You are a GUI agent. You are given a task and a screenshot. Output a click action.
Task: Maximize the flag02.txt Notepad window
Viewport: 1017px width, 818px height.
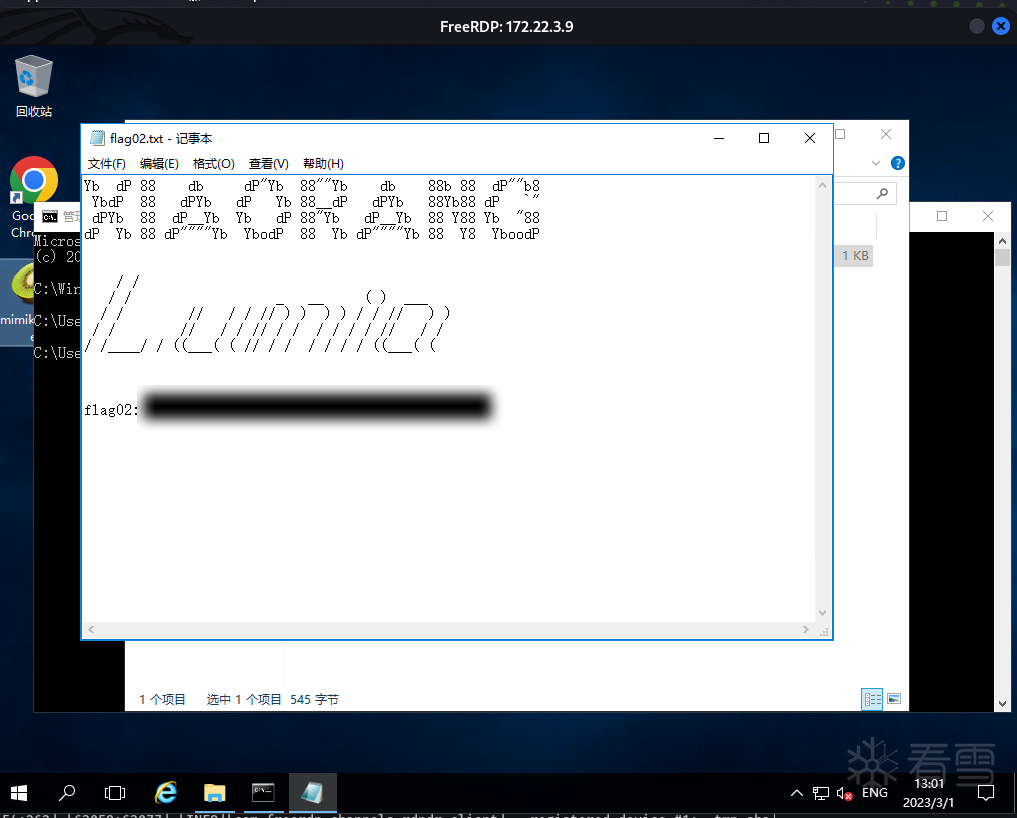764,138
